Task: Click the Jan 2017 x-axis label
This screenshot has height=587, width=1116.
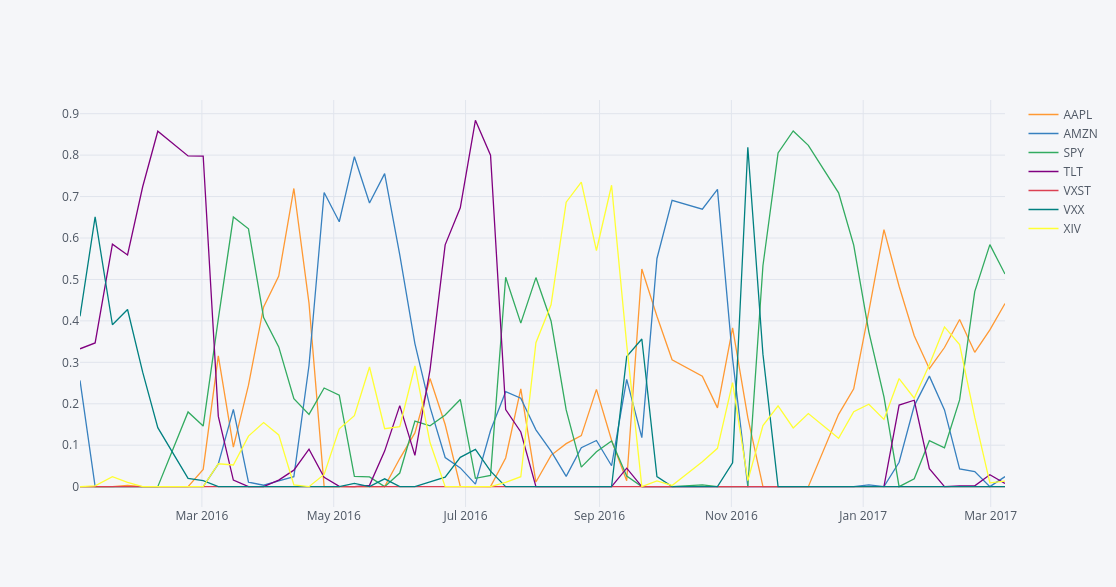Action: [862, 516]
